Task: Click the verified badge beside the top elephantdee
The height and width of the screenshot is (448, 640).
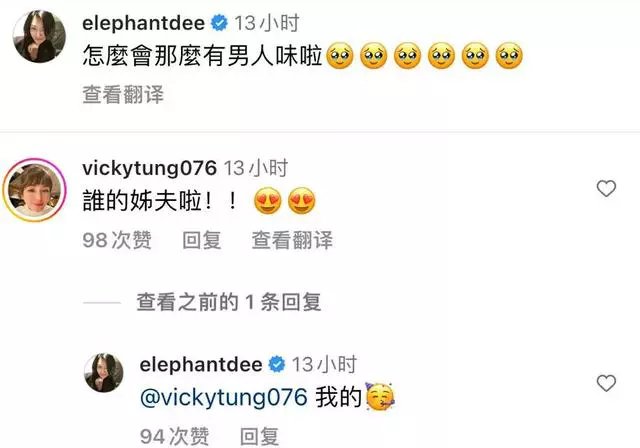Action: (x=219, y=23)
